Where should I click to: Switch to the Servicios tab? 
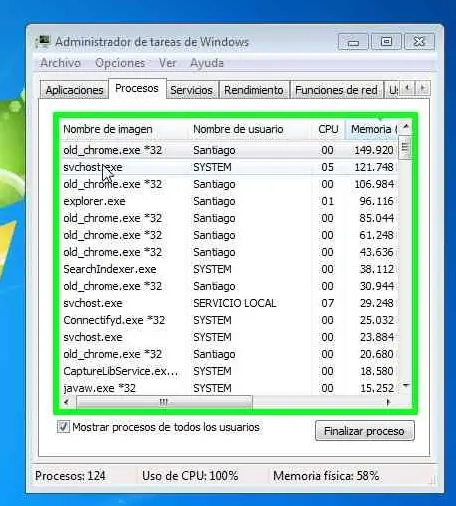pos(191,90)
